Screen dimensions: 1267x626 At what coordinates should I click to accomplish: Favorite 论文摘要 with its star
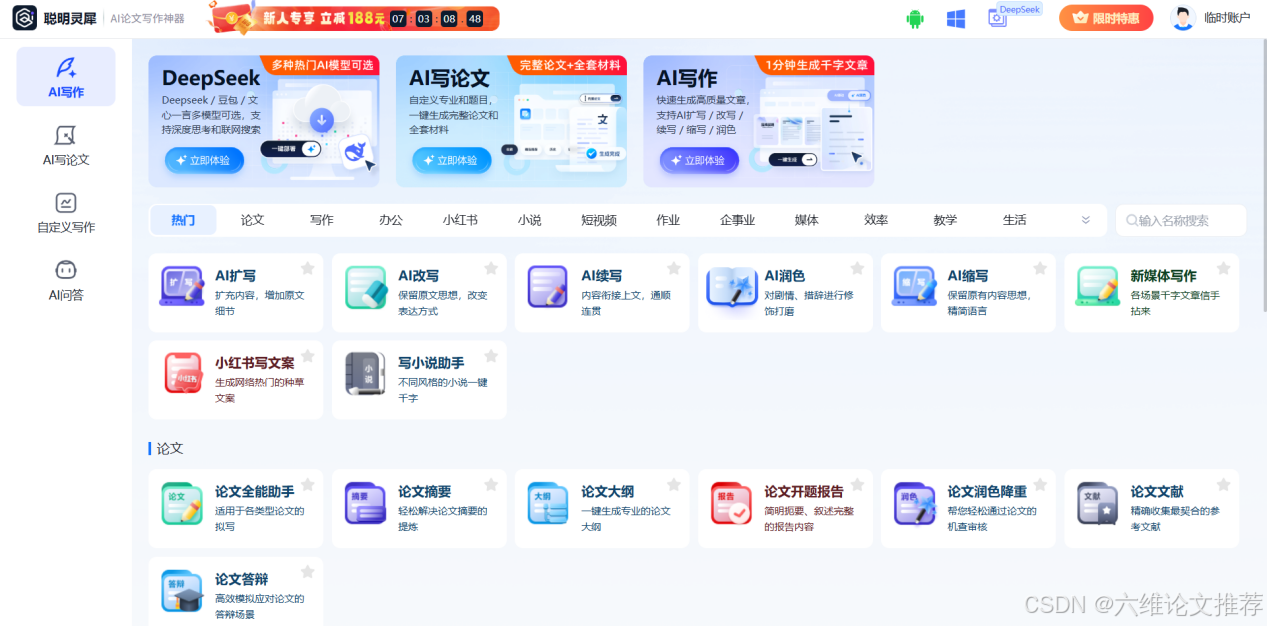coord(491,484)
